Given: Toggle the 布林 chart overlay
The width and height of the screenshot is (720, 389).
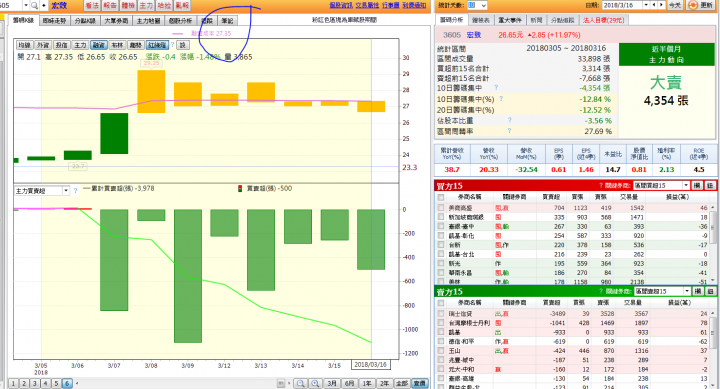Looking at the screenshot, I should pyautogui.click(x=117, y=45).
